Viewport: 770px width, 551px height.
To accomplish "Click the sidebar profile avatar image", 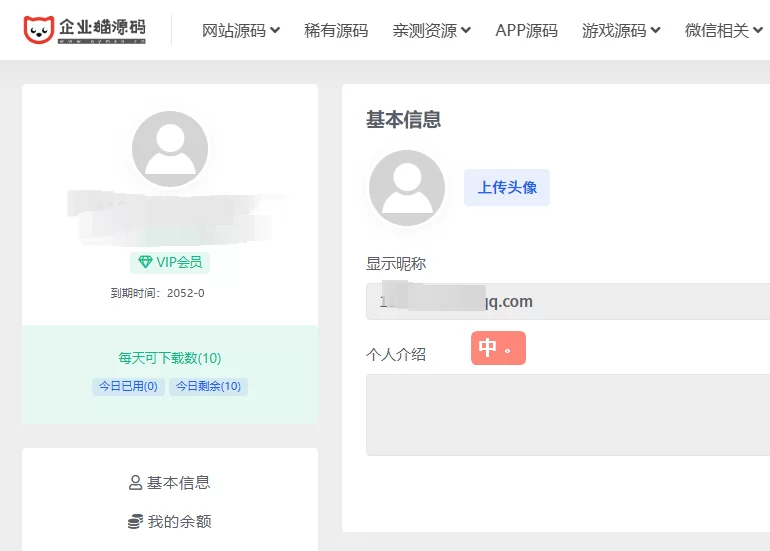I will click(170, 149).
